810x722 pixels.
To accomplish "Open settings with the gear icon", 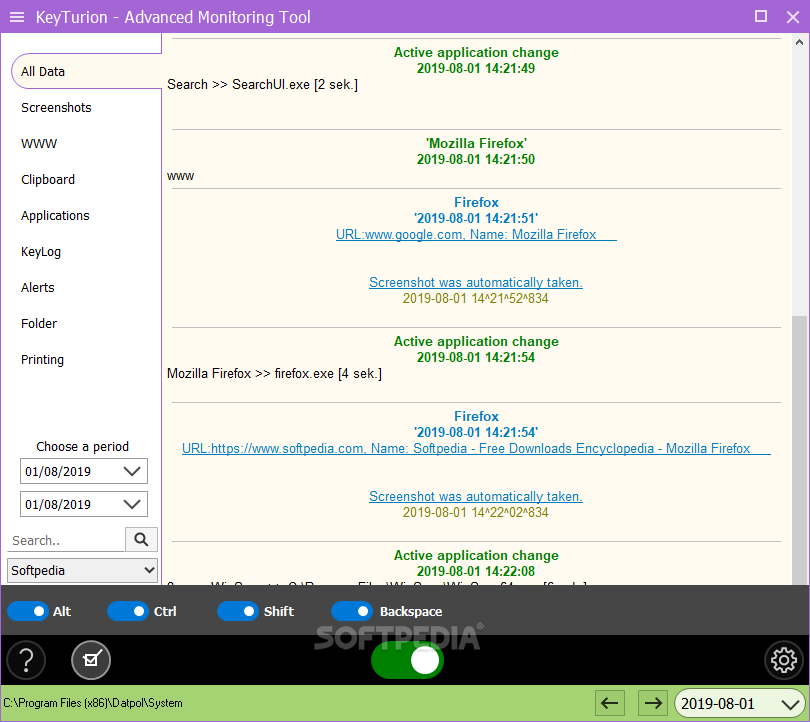I will [x=784, y=660].
